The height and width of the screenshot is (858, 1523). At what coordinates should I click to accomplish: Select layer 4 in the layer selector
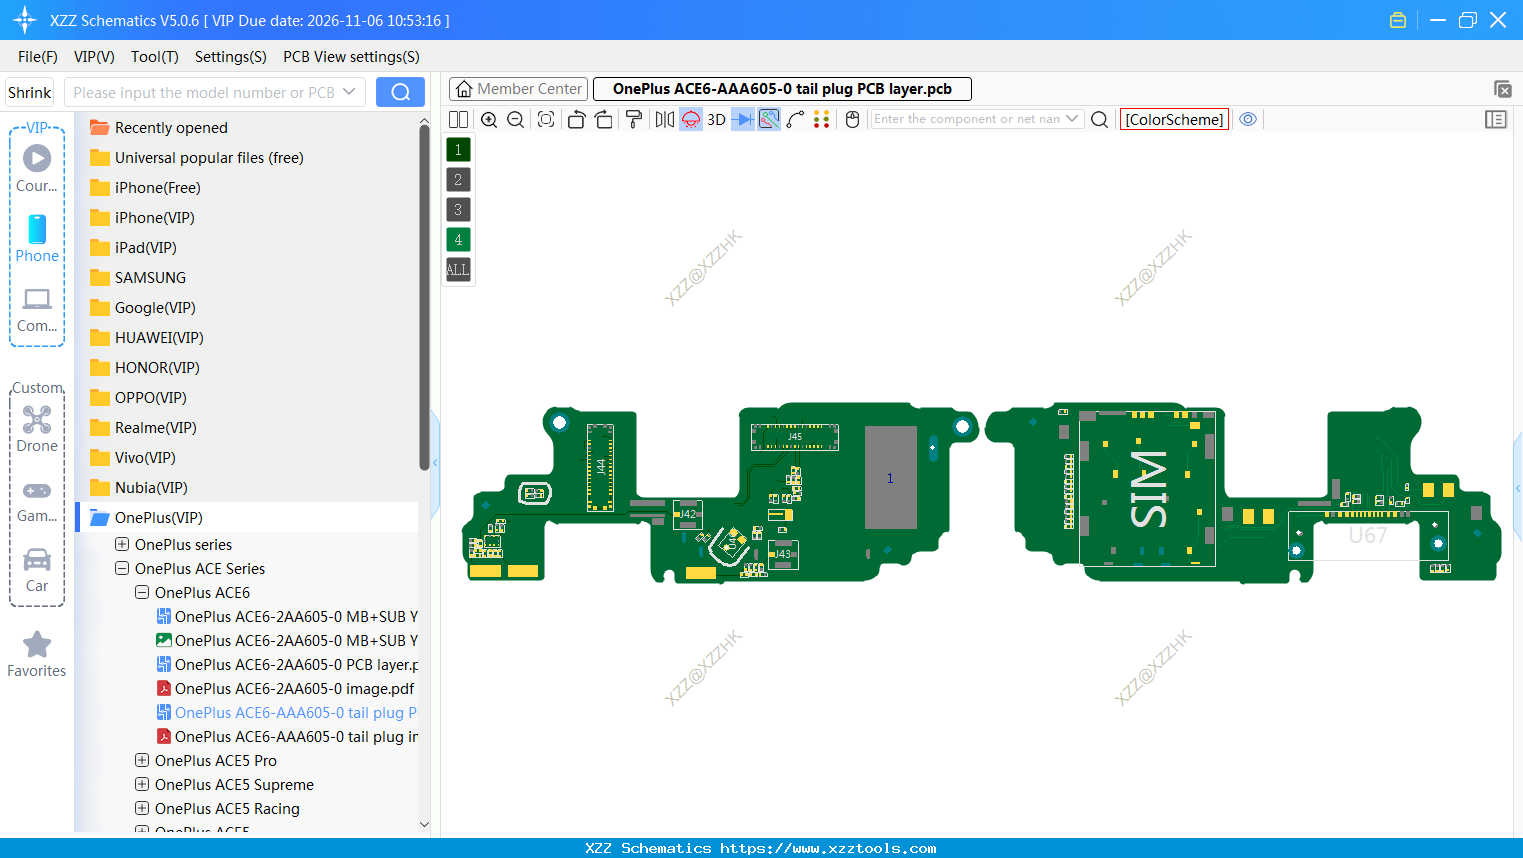(x=457, y=239)
